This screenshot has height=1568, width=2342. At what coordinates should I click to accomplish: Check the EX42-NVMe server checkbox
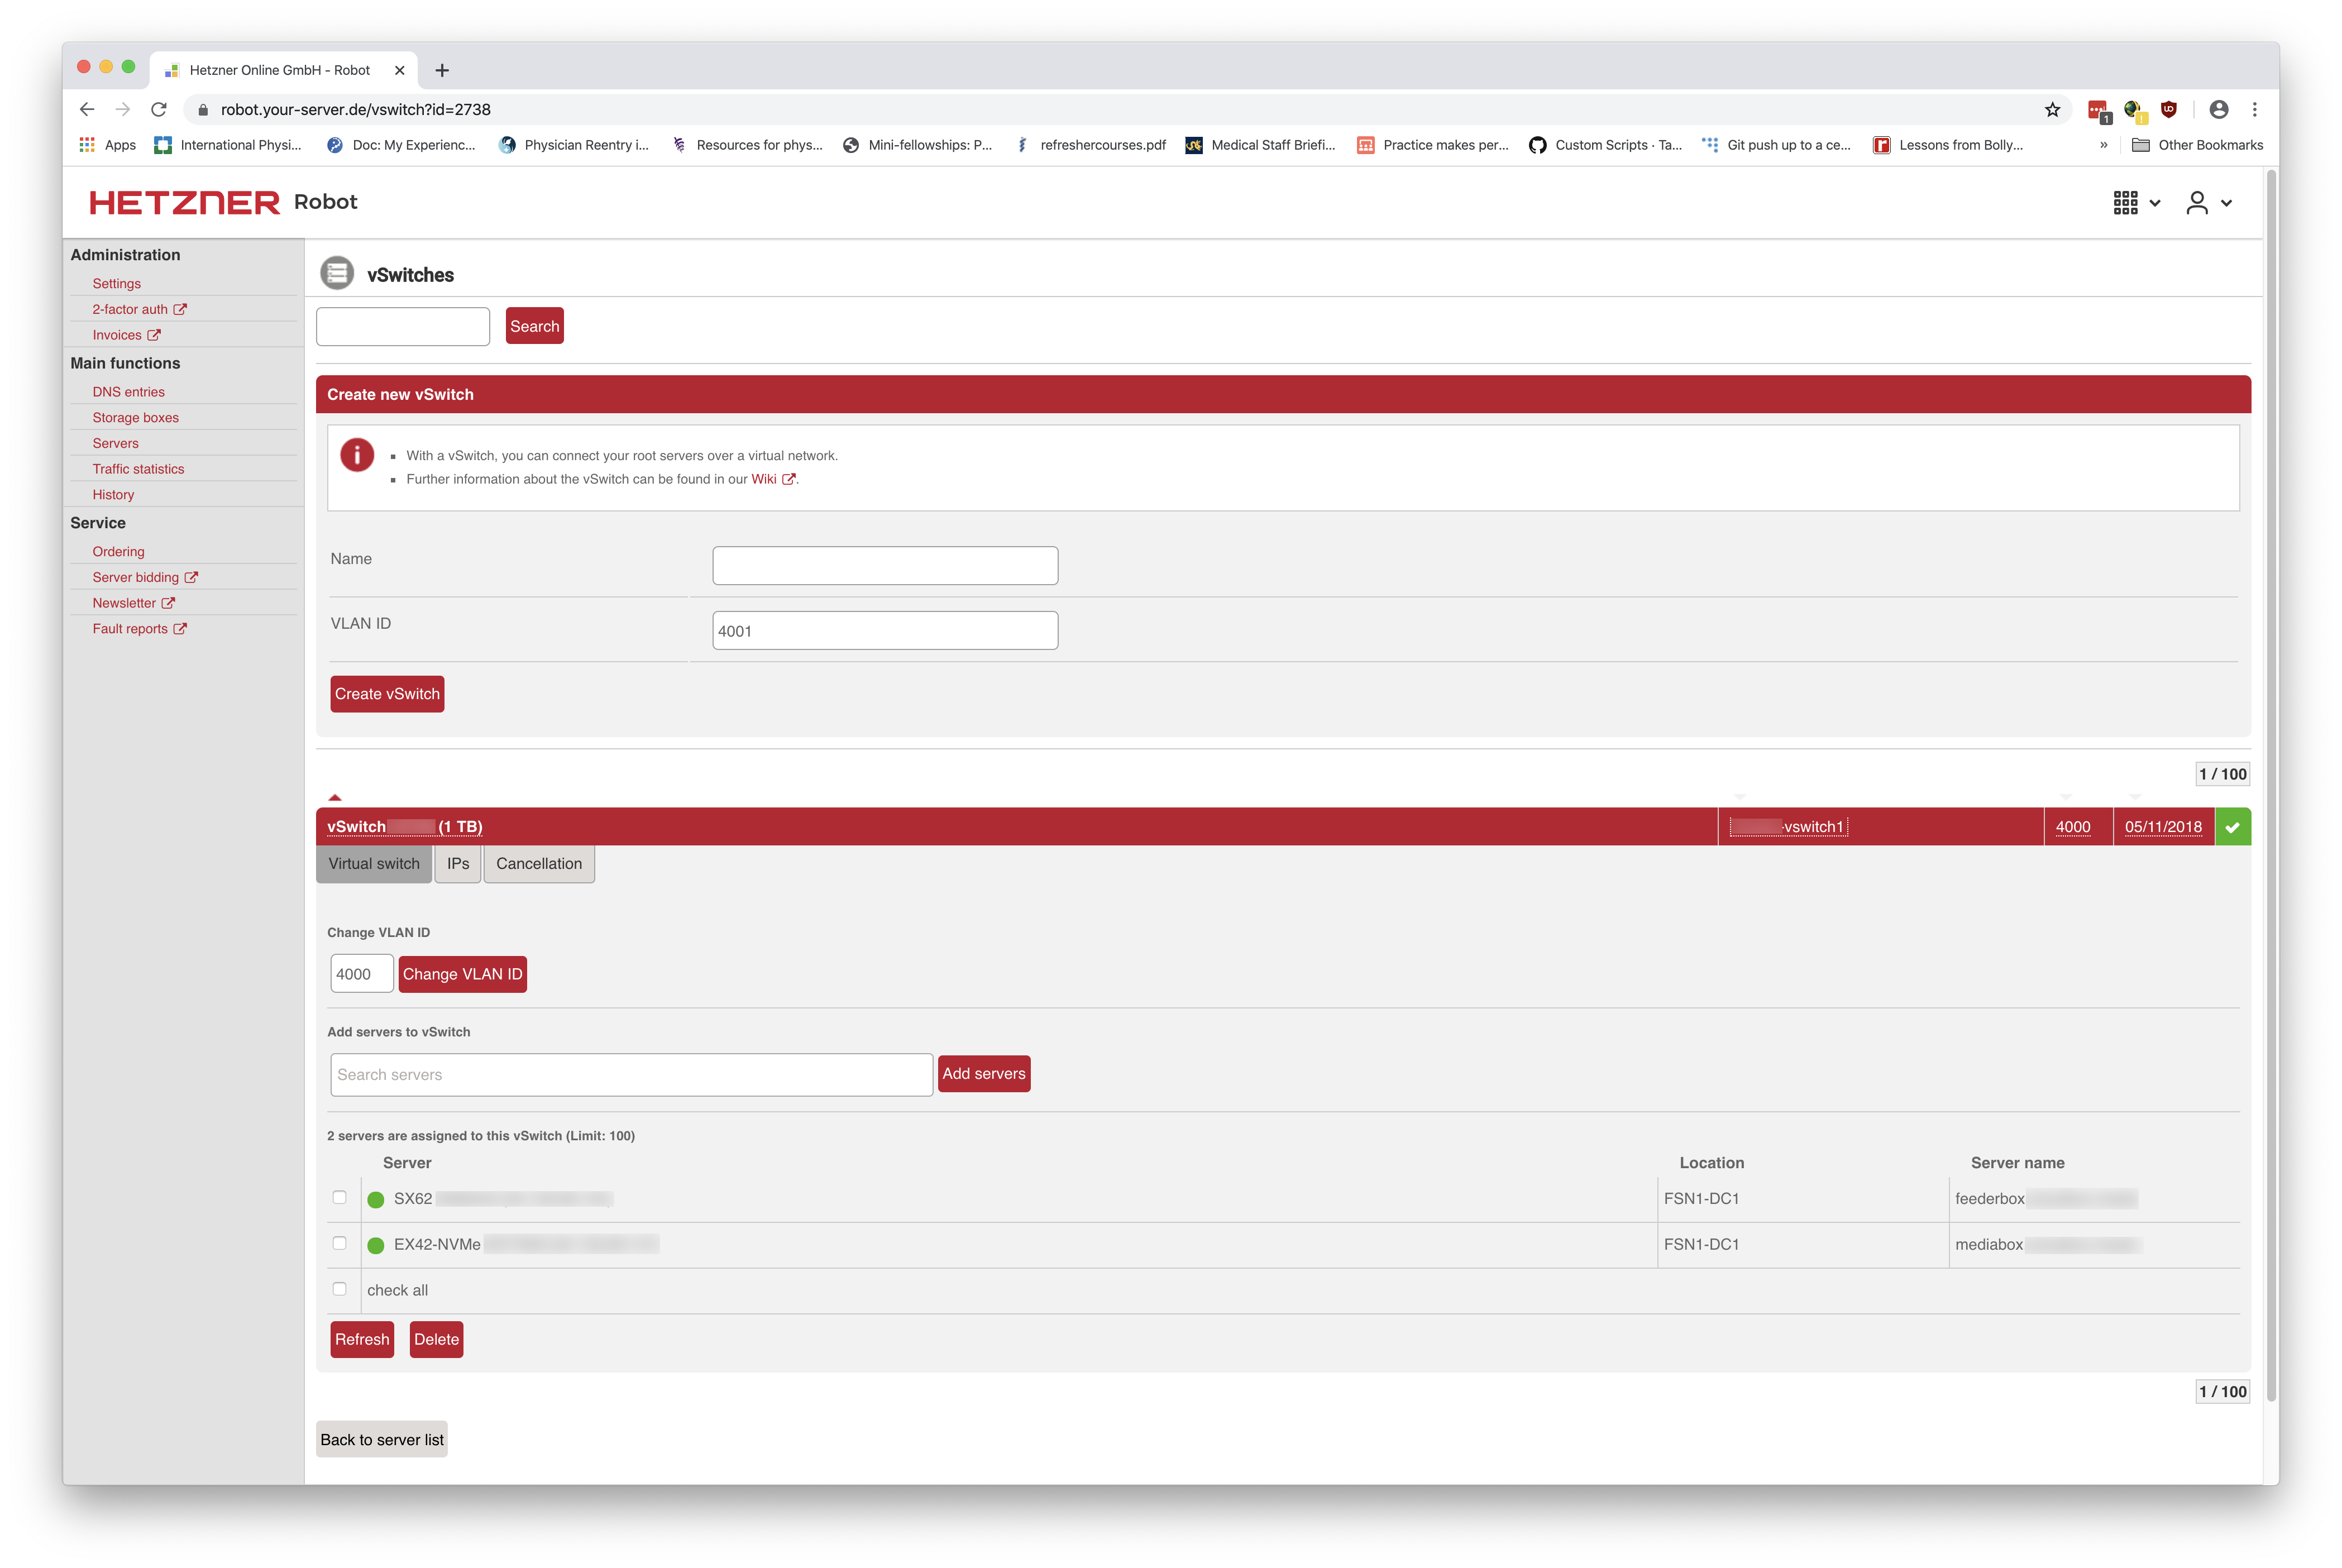pyautogui.click(x=340, y=1244)
